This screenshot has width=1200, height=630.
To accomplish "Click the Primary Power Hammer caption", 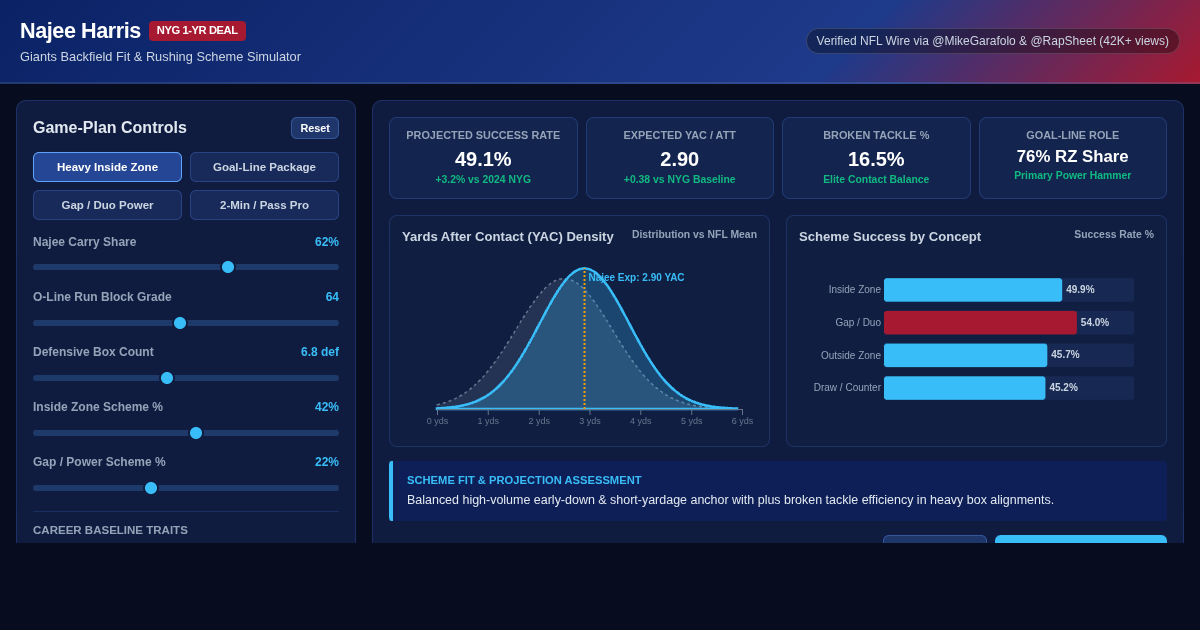I will (1073, 176).
